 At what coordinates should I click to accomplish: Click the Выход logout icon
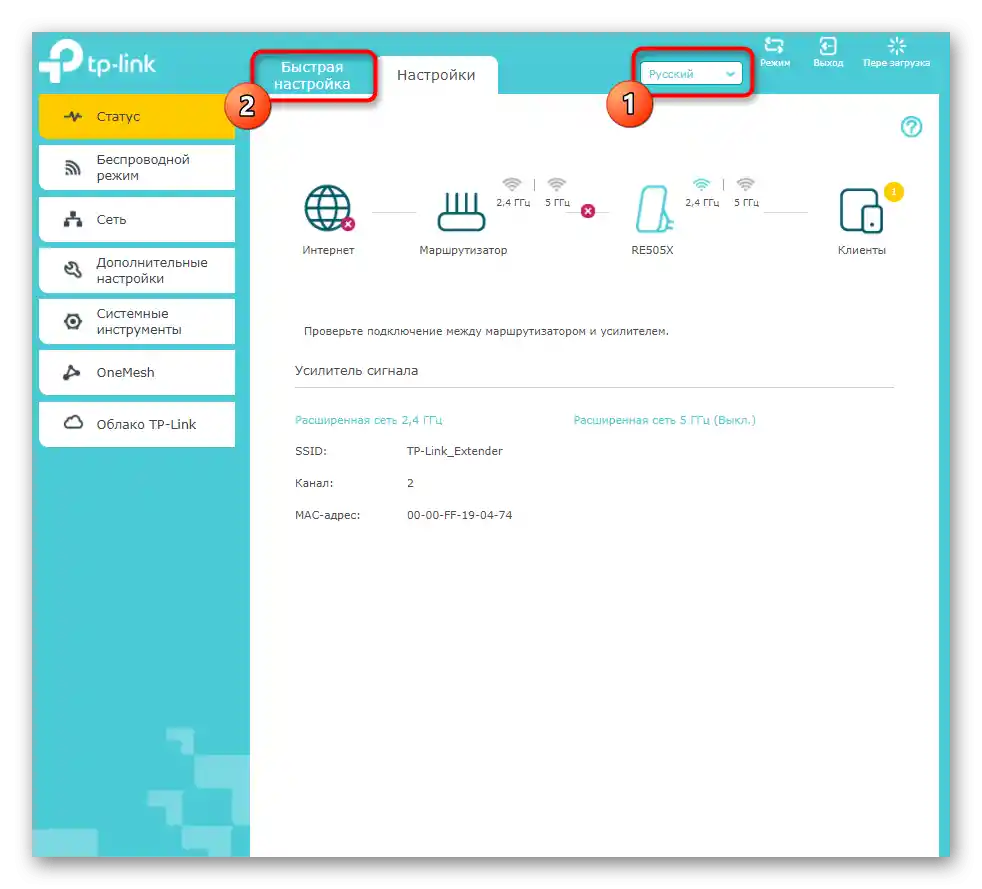click(828, 46)
